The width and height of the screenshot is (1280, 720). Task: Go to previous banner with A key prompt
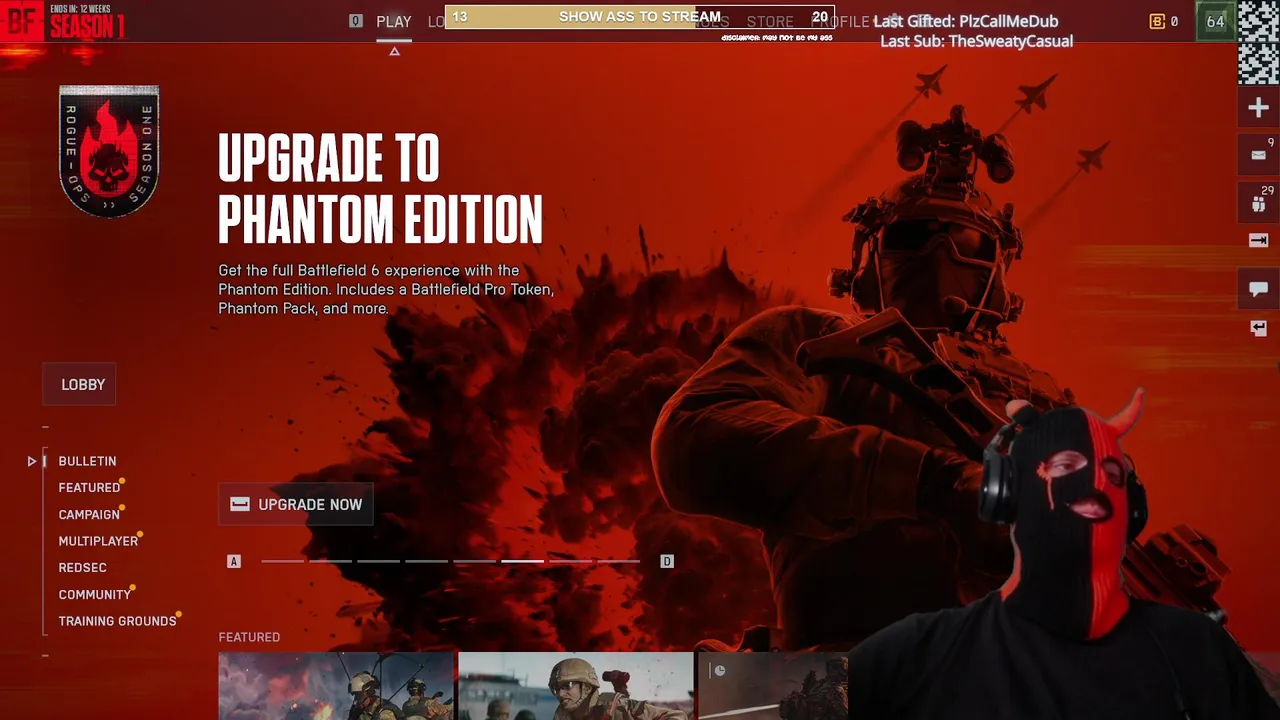[234, 562]
